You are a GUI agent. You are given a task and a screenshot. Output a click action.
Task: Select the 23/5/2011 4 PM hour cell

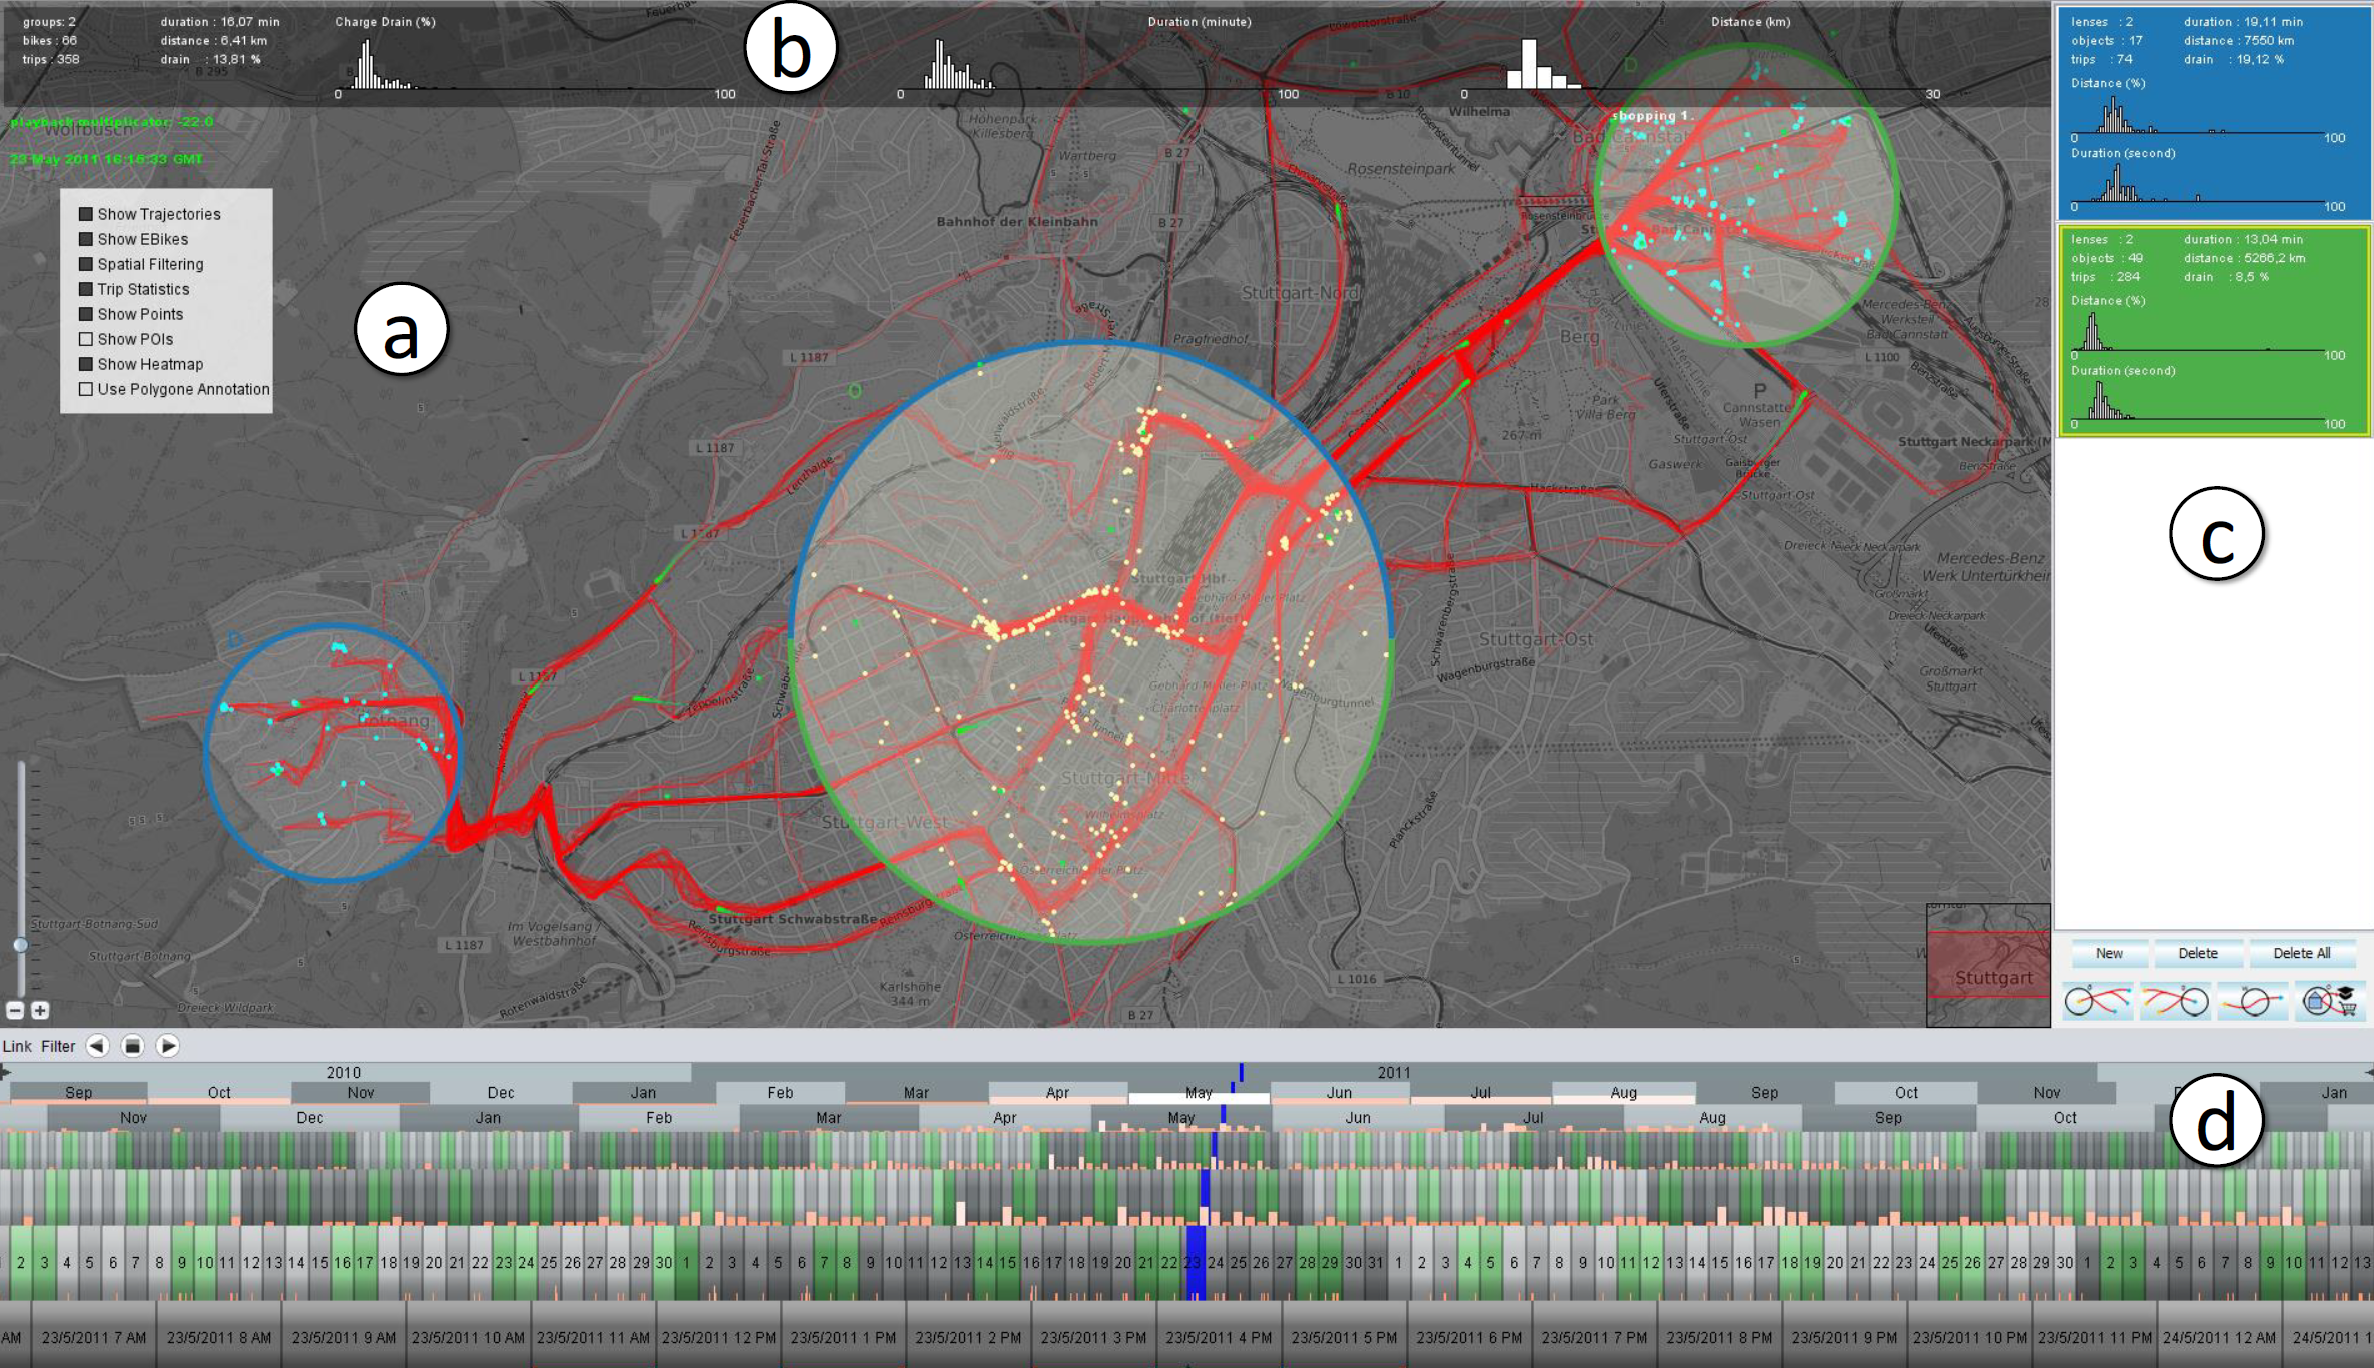tap(1219, 1337)
